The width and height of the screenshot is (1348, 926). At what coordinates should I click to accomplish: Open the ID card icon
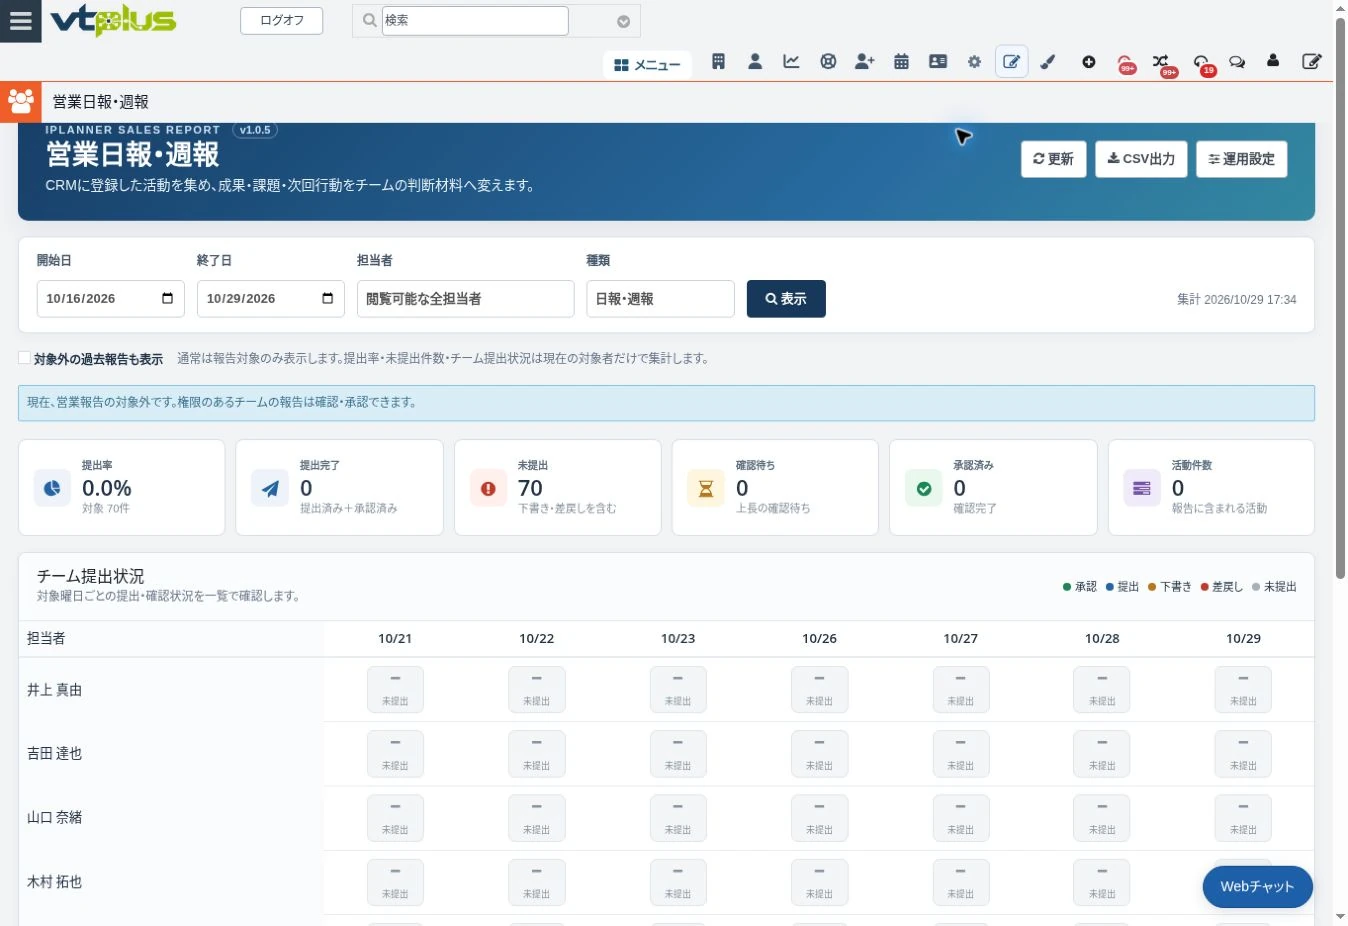click(938, 62)
